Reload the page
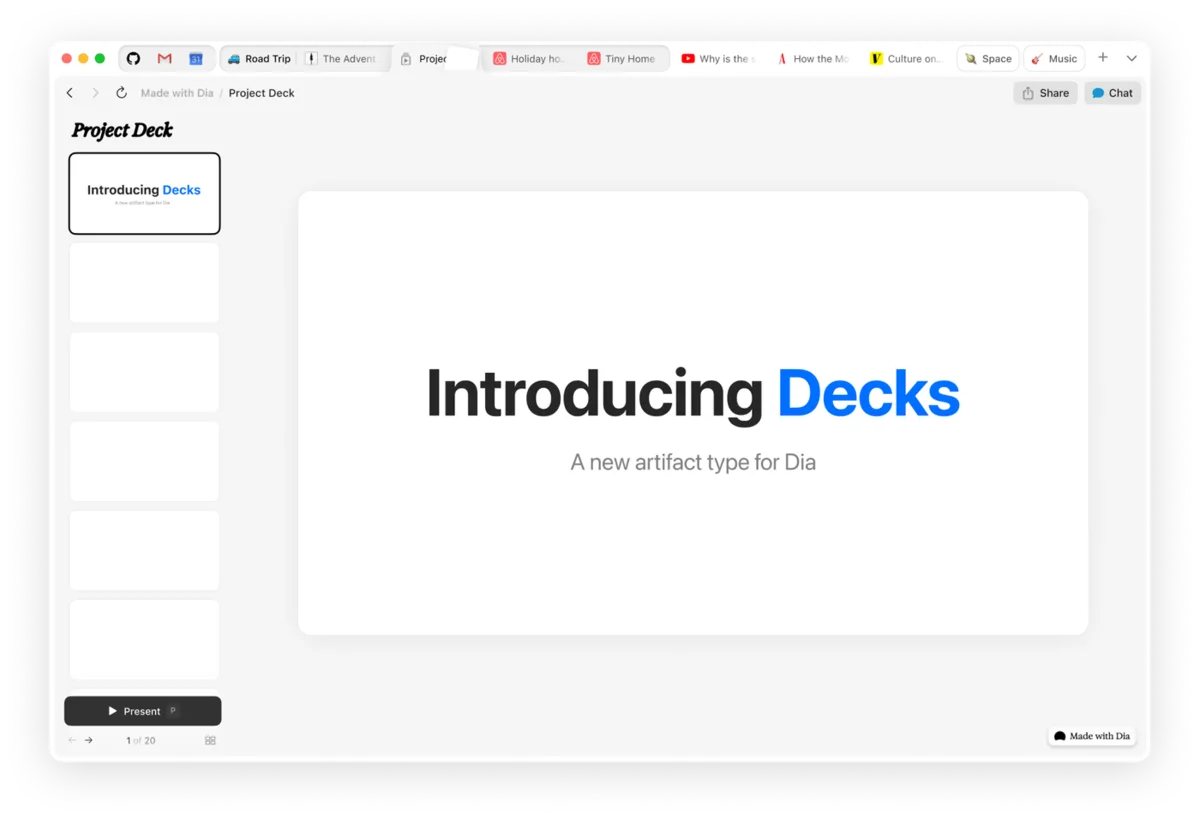This screenshot has height=819, width=1200. coord(121,93)
